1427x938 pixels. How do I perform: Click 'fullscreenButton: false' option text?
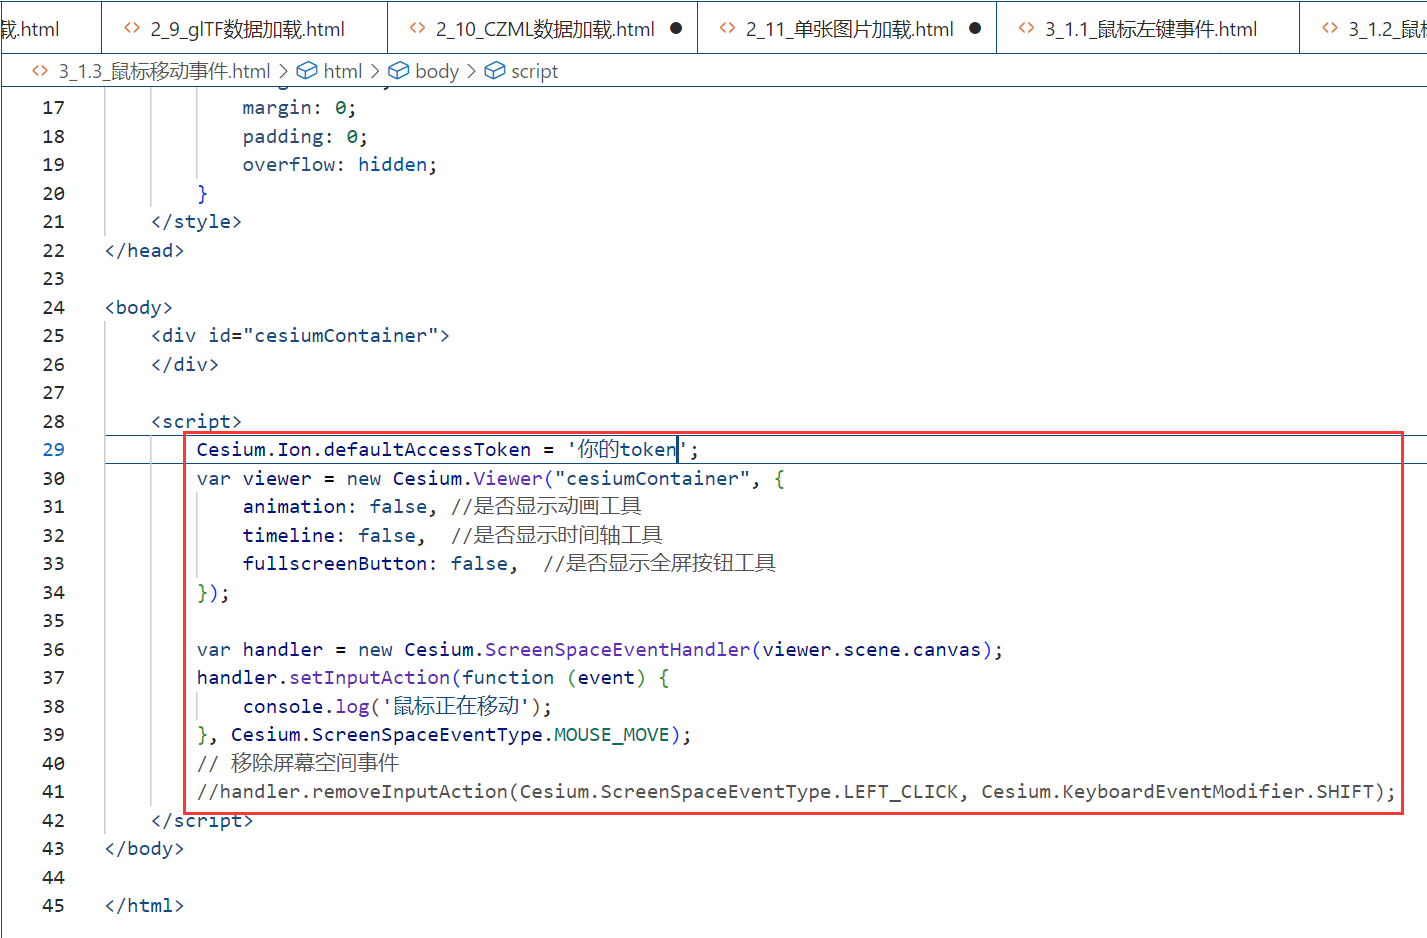tap(376, 564)
